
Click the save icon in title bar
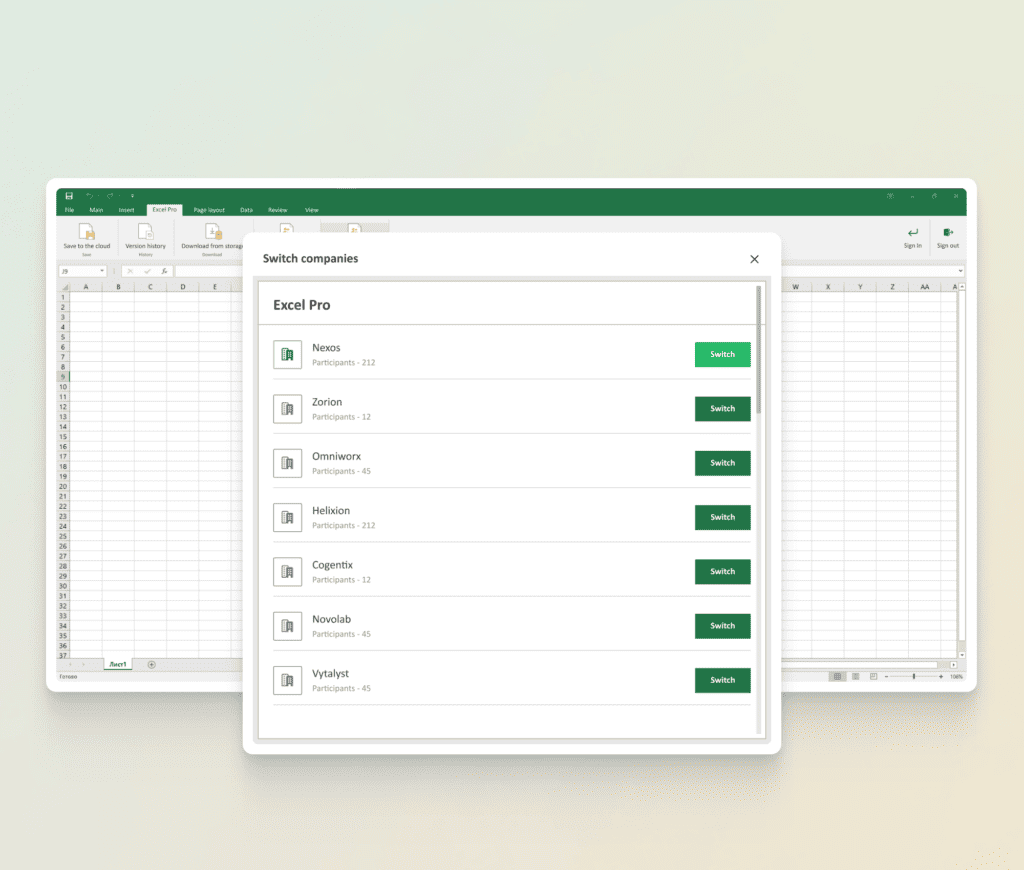tap(69, 196)
